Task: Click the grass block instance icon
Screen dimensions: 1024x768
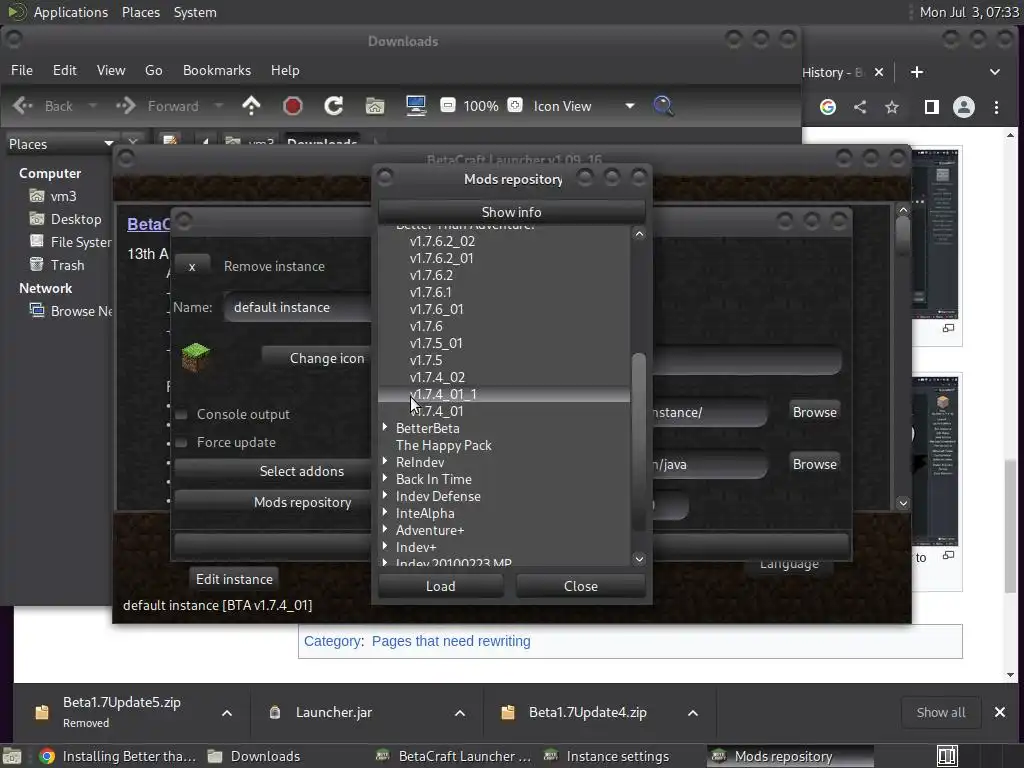Action: tap(195, 358)
